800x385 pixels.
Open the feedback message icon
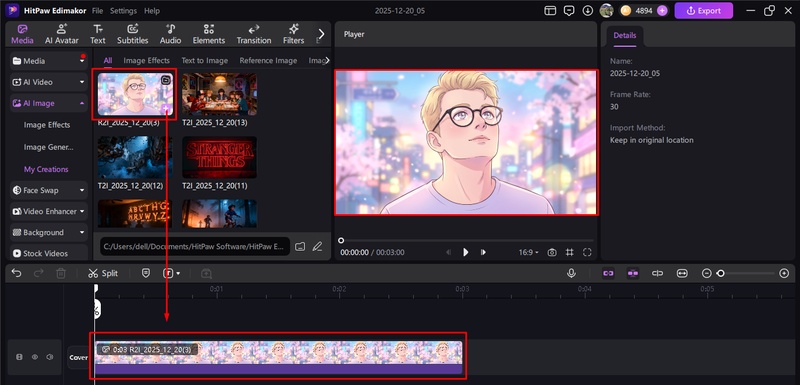569,11
